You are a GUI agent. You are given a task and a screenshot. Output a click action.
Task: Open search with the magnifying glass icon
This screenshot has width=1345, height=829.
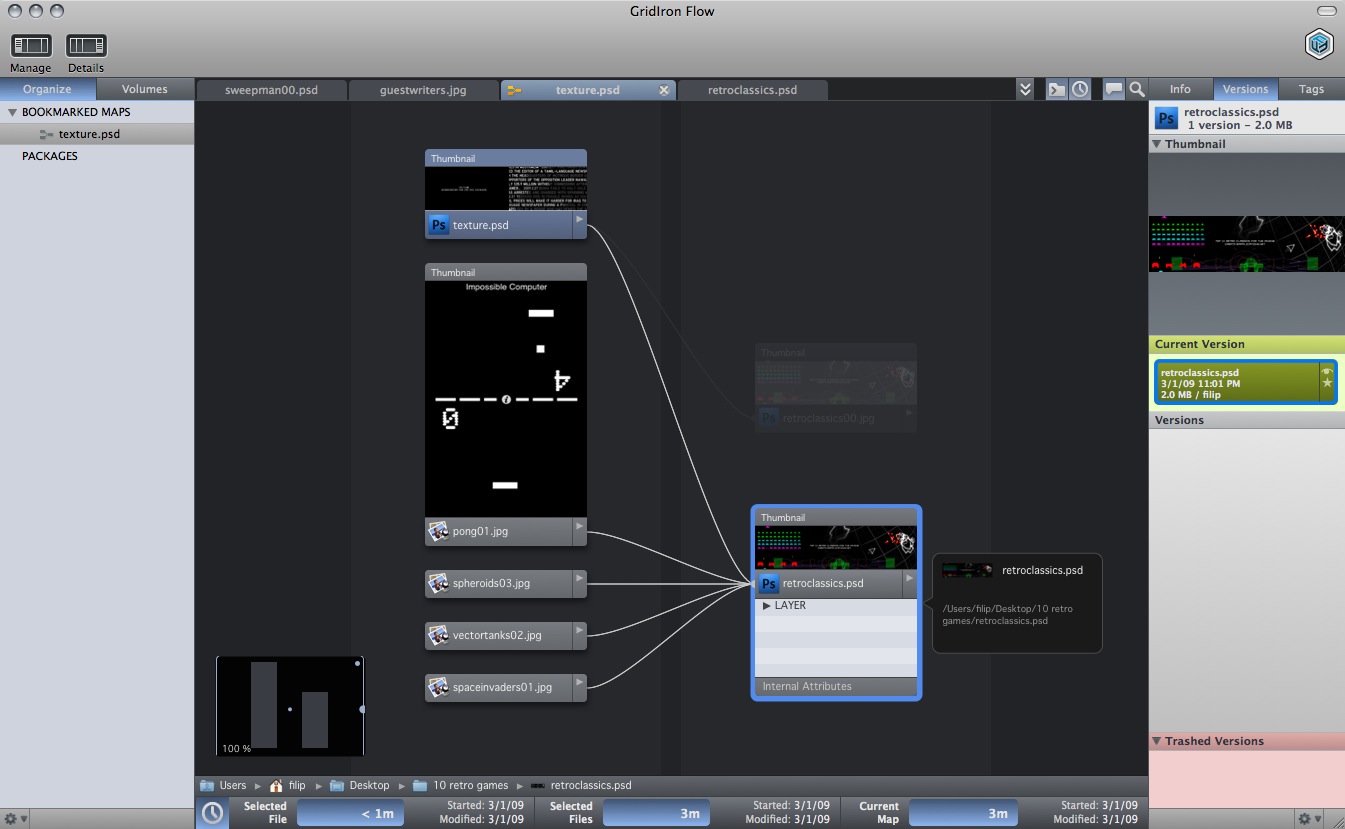click(x=1137, y=90)
